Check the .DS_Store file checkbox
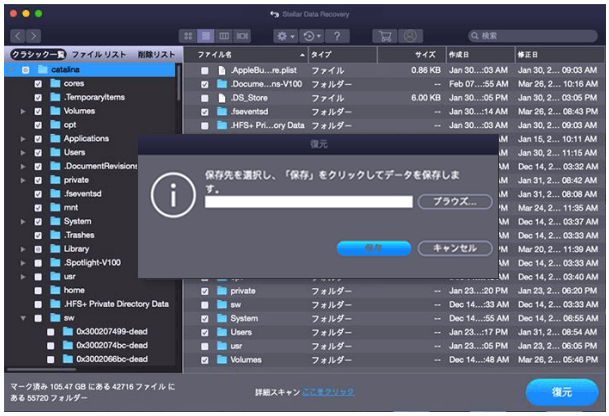 tap(205, 98)
